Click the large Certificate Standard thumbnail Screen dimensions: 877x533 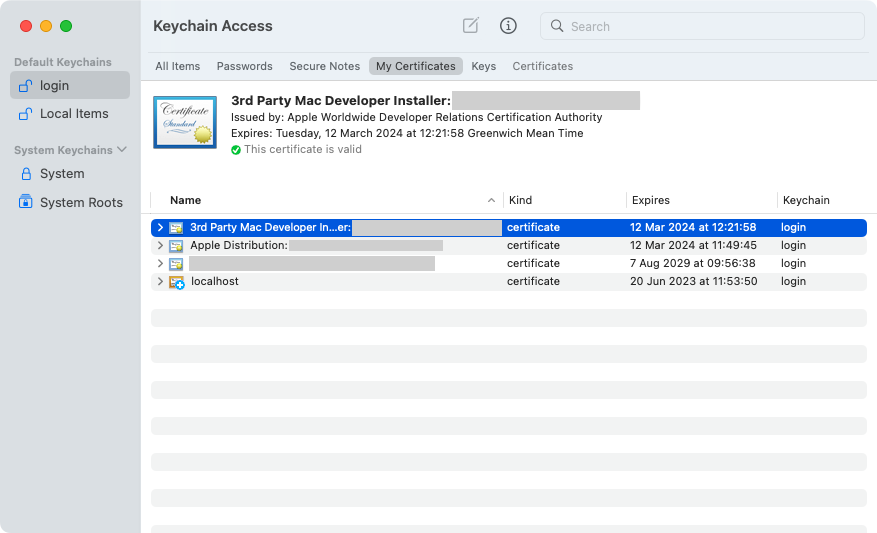point(185,122)
